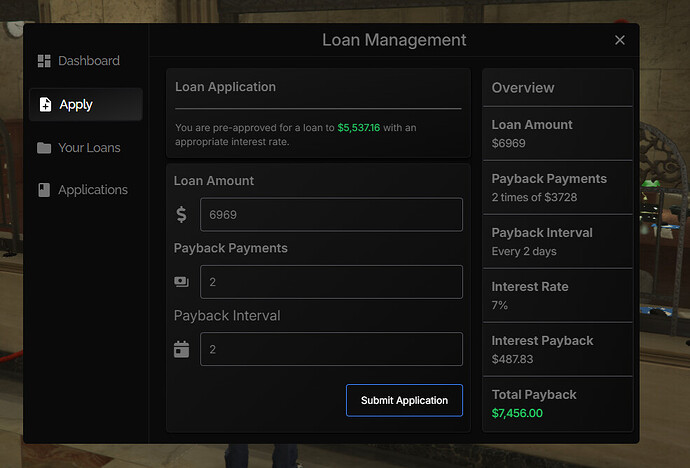Click the dollar sign icon
The image size is (690, 468).
(181, 215)
